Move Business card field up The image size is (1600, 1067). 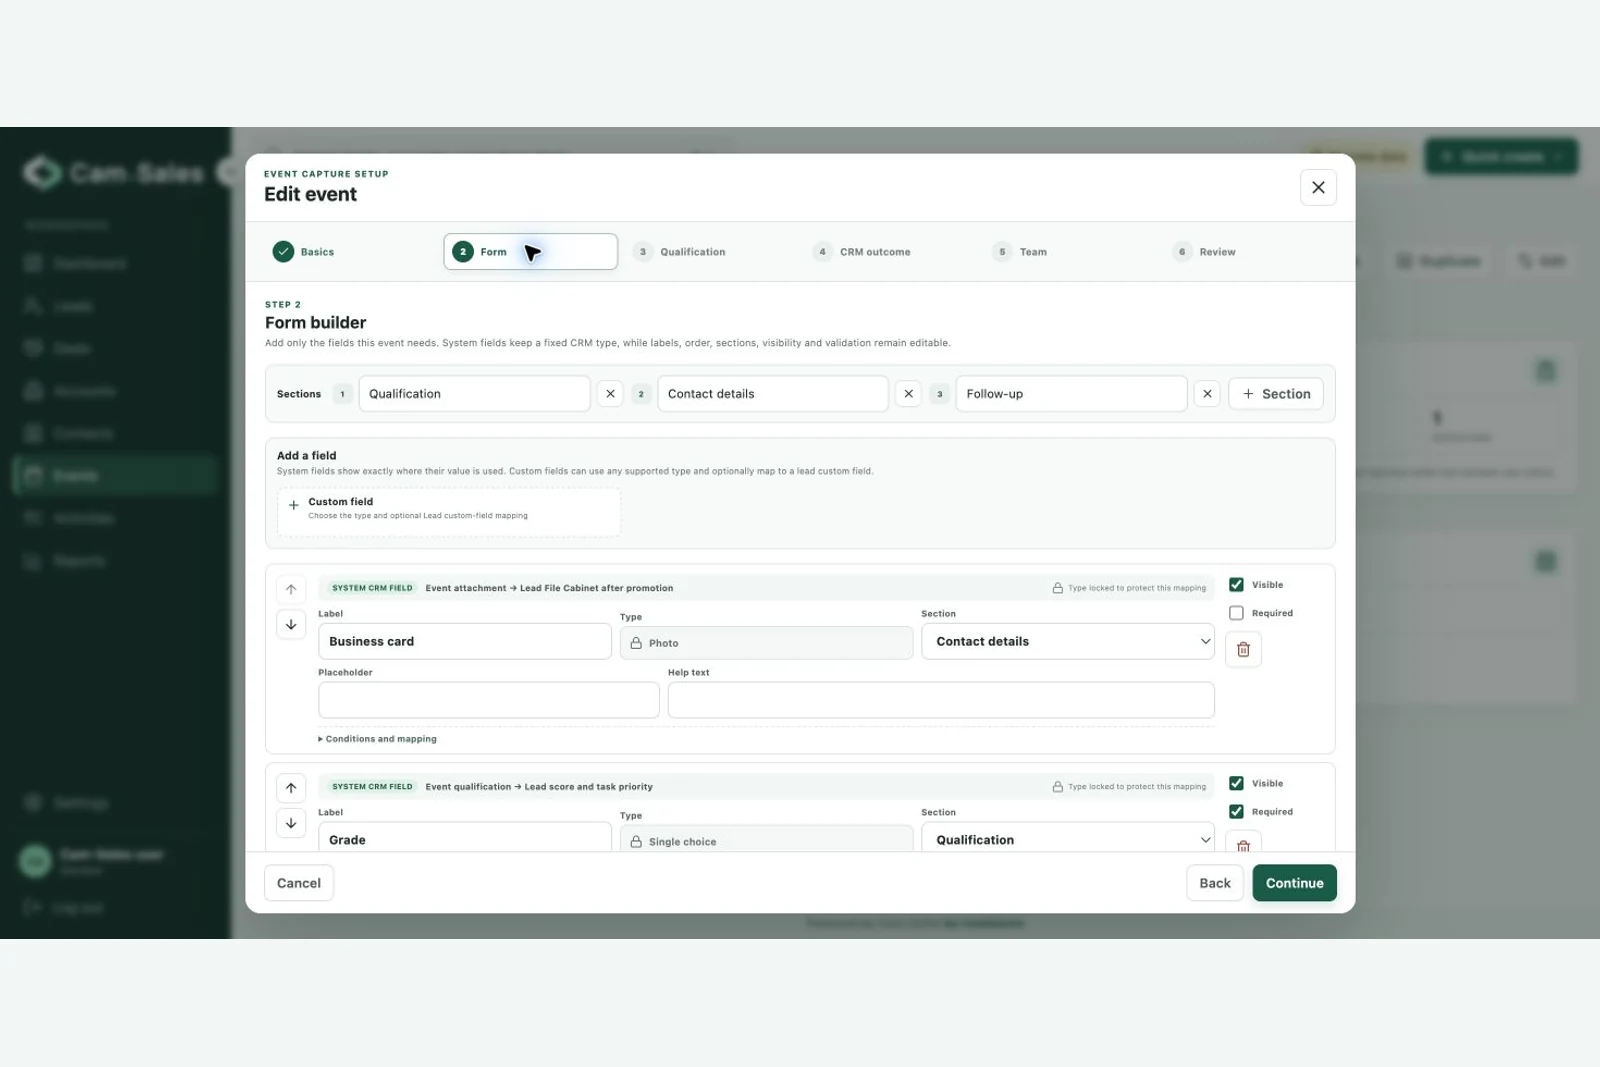tap(291, 589)
